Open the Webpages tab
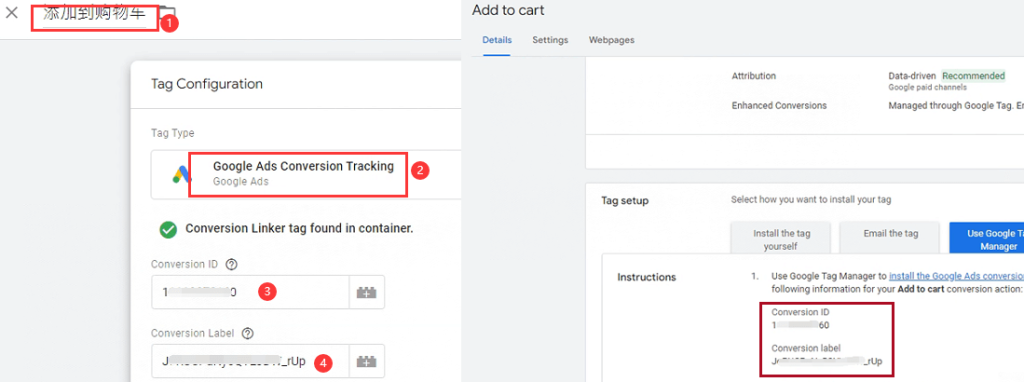Screen dimensions: 1024x382 click(x=611, y=40)
